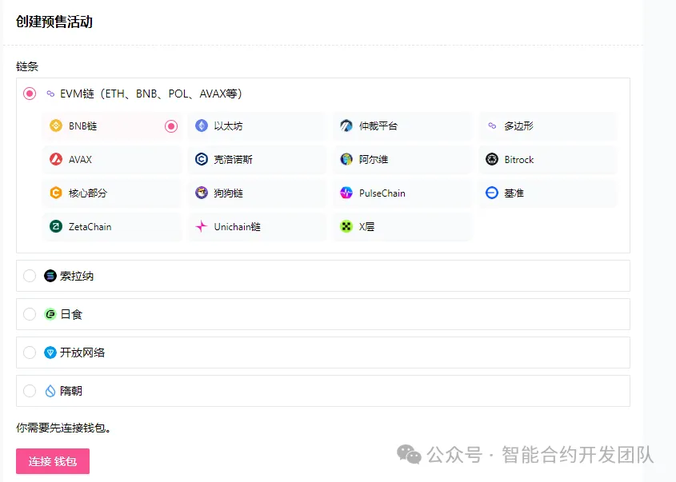Click the 以太坊 Ethereum icon
Screen dimensions: 676x482
click(x=201, y=126)
